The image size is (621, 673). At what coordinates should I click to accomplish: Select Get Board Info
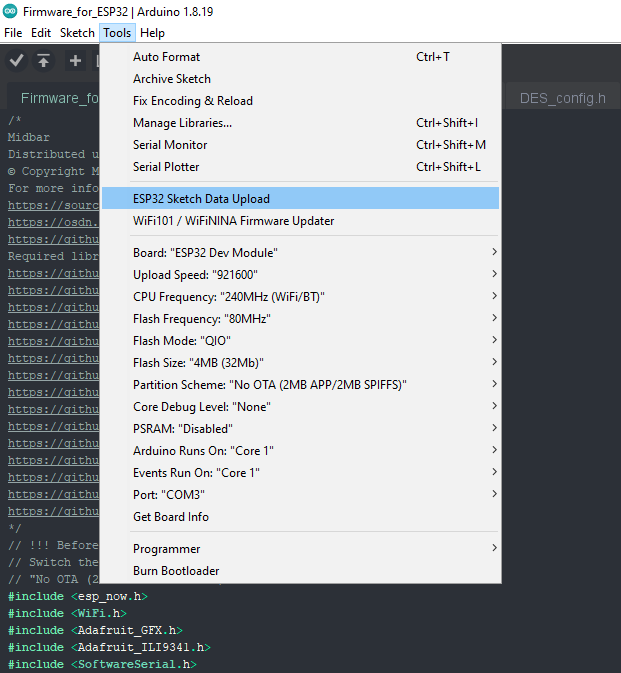[300, 516]
